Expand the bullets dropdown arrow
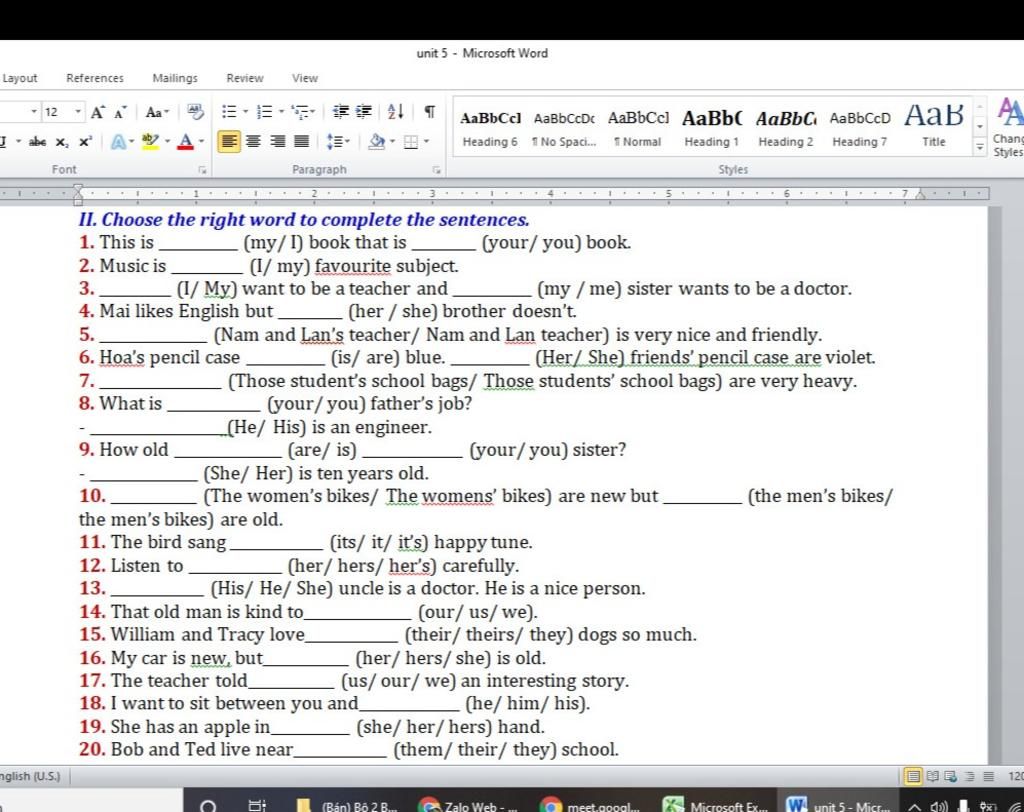This screenshot has width=1024, height=812. pyautogui.click(x=246, y=112)
